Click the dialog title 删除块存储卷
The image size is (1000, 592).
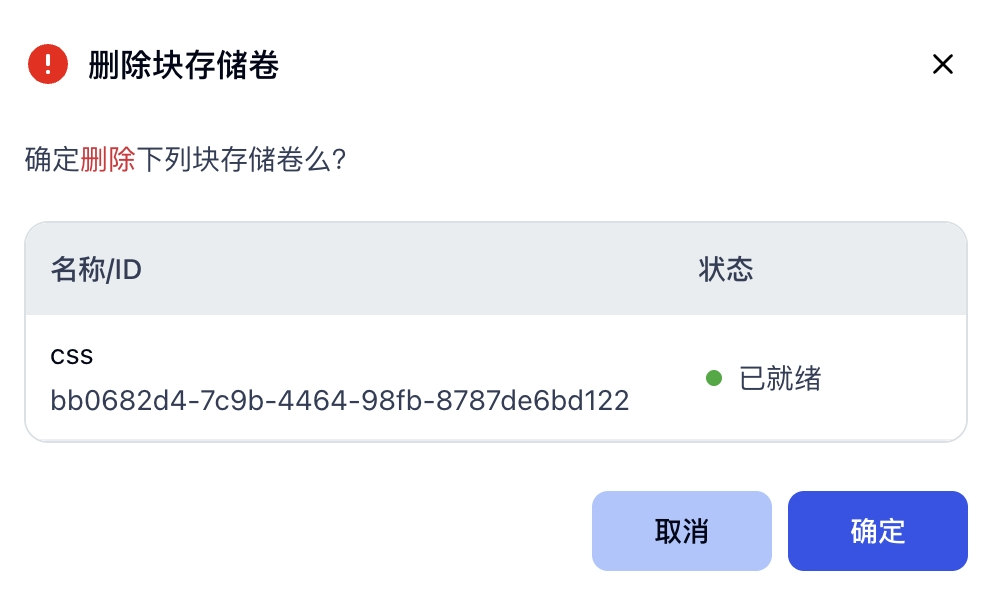183,66
